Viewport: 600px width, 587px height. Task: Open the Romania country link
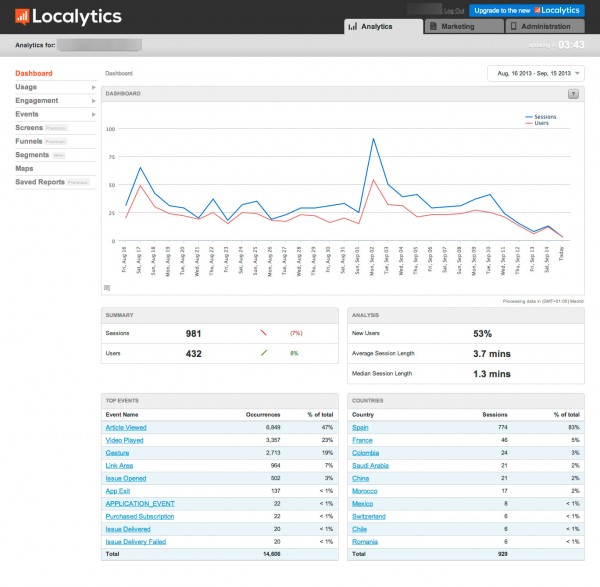pyautogui.click(x=365, y=542)
